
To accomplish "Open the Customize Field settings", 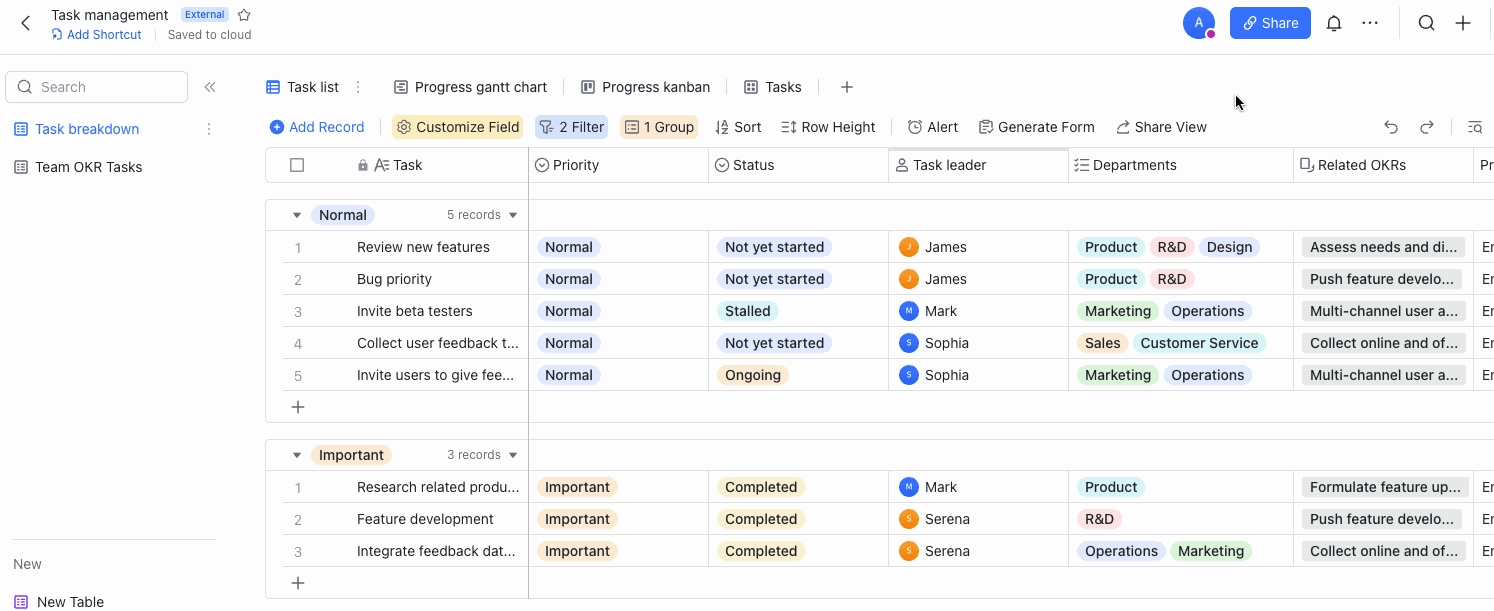I will [x=457, y=127].
